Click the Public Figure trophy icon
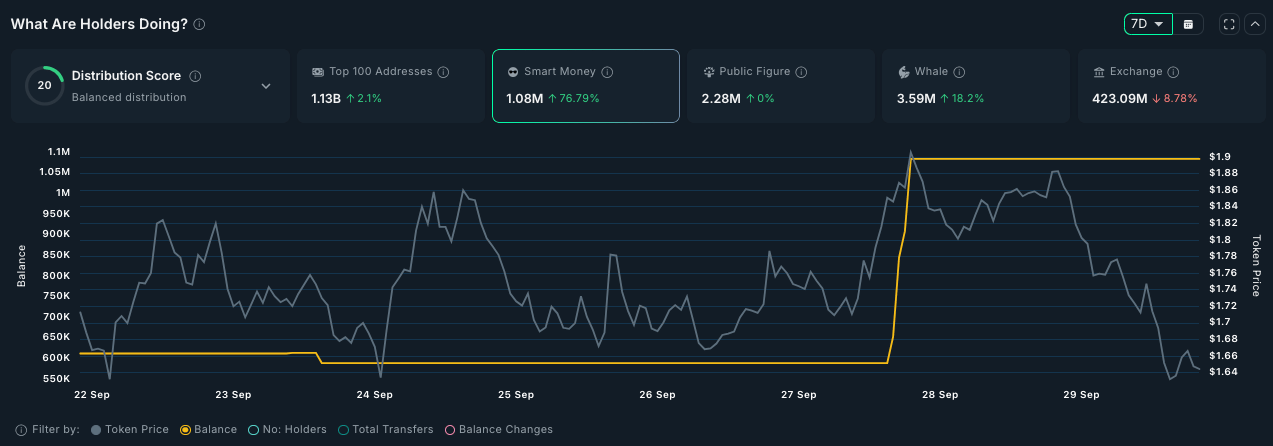 pyautogui.click(x=708, y=72)
